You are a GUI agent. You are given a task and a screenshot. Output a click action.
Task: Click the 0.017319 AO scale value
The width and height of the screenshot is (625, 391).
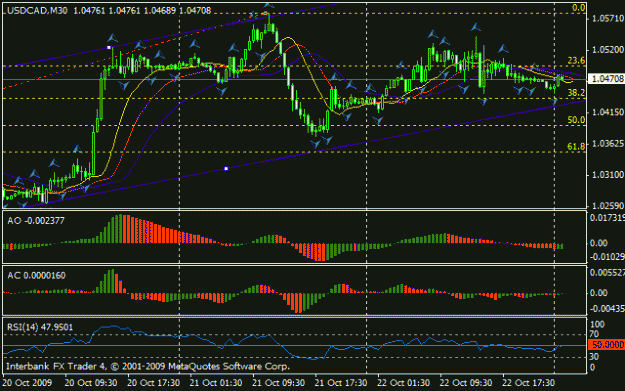click(x=607, y=218)
